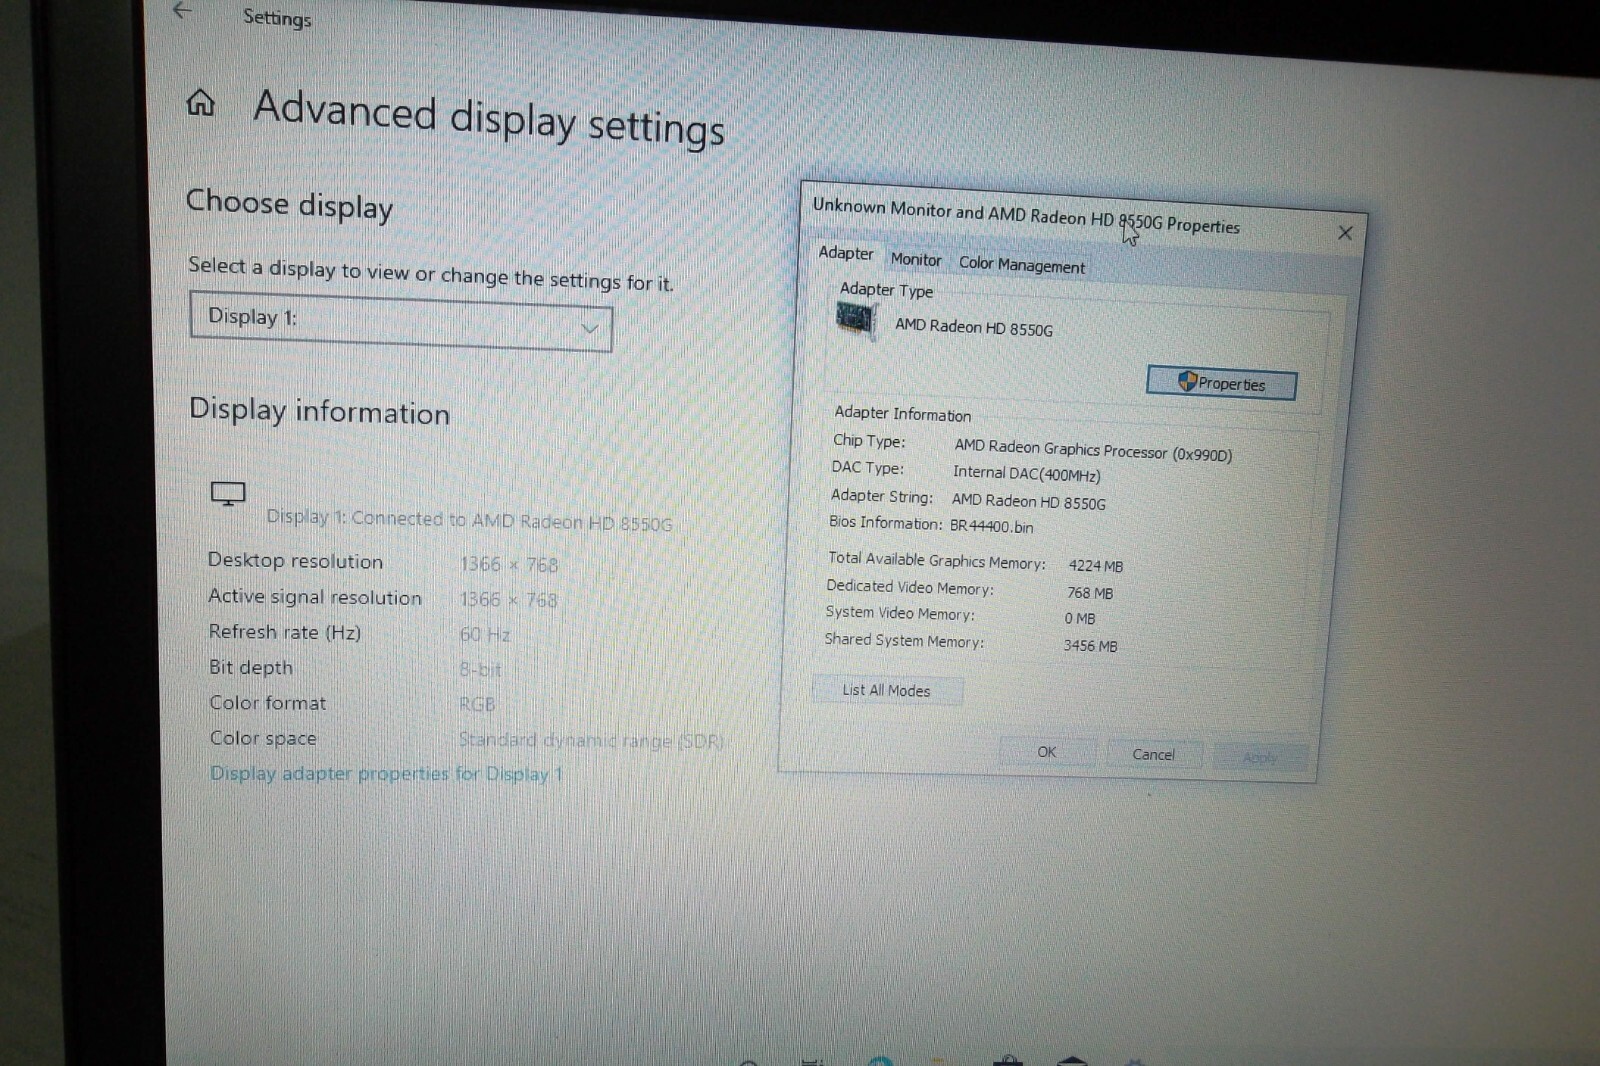Click the monitor icon under Display information

coord(228,493)
